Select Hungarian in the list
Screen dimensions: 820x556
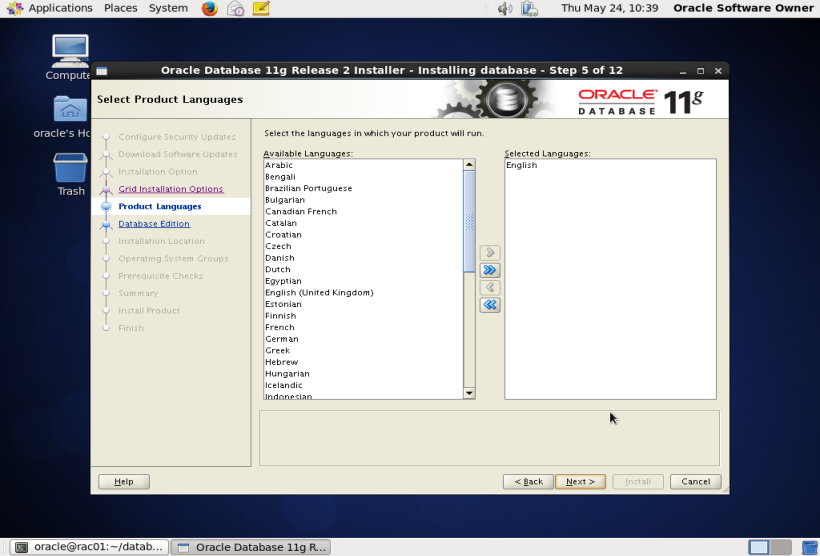tap(363, 373)
